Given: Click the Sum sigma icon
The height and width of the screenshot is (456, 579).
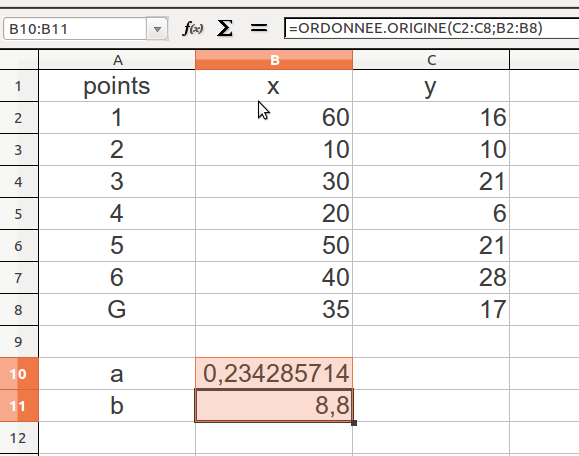Looking at the screenshot, I should pos(225,28).
